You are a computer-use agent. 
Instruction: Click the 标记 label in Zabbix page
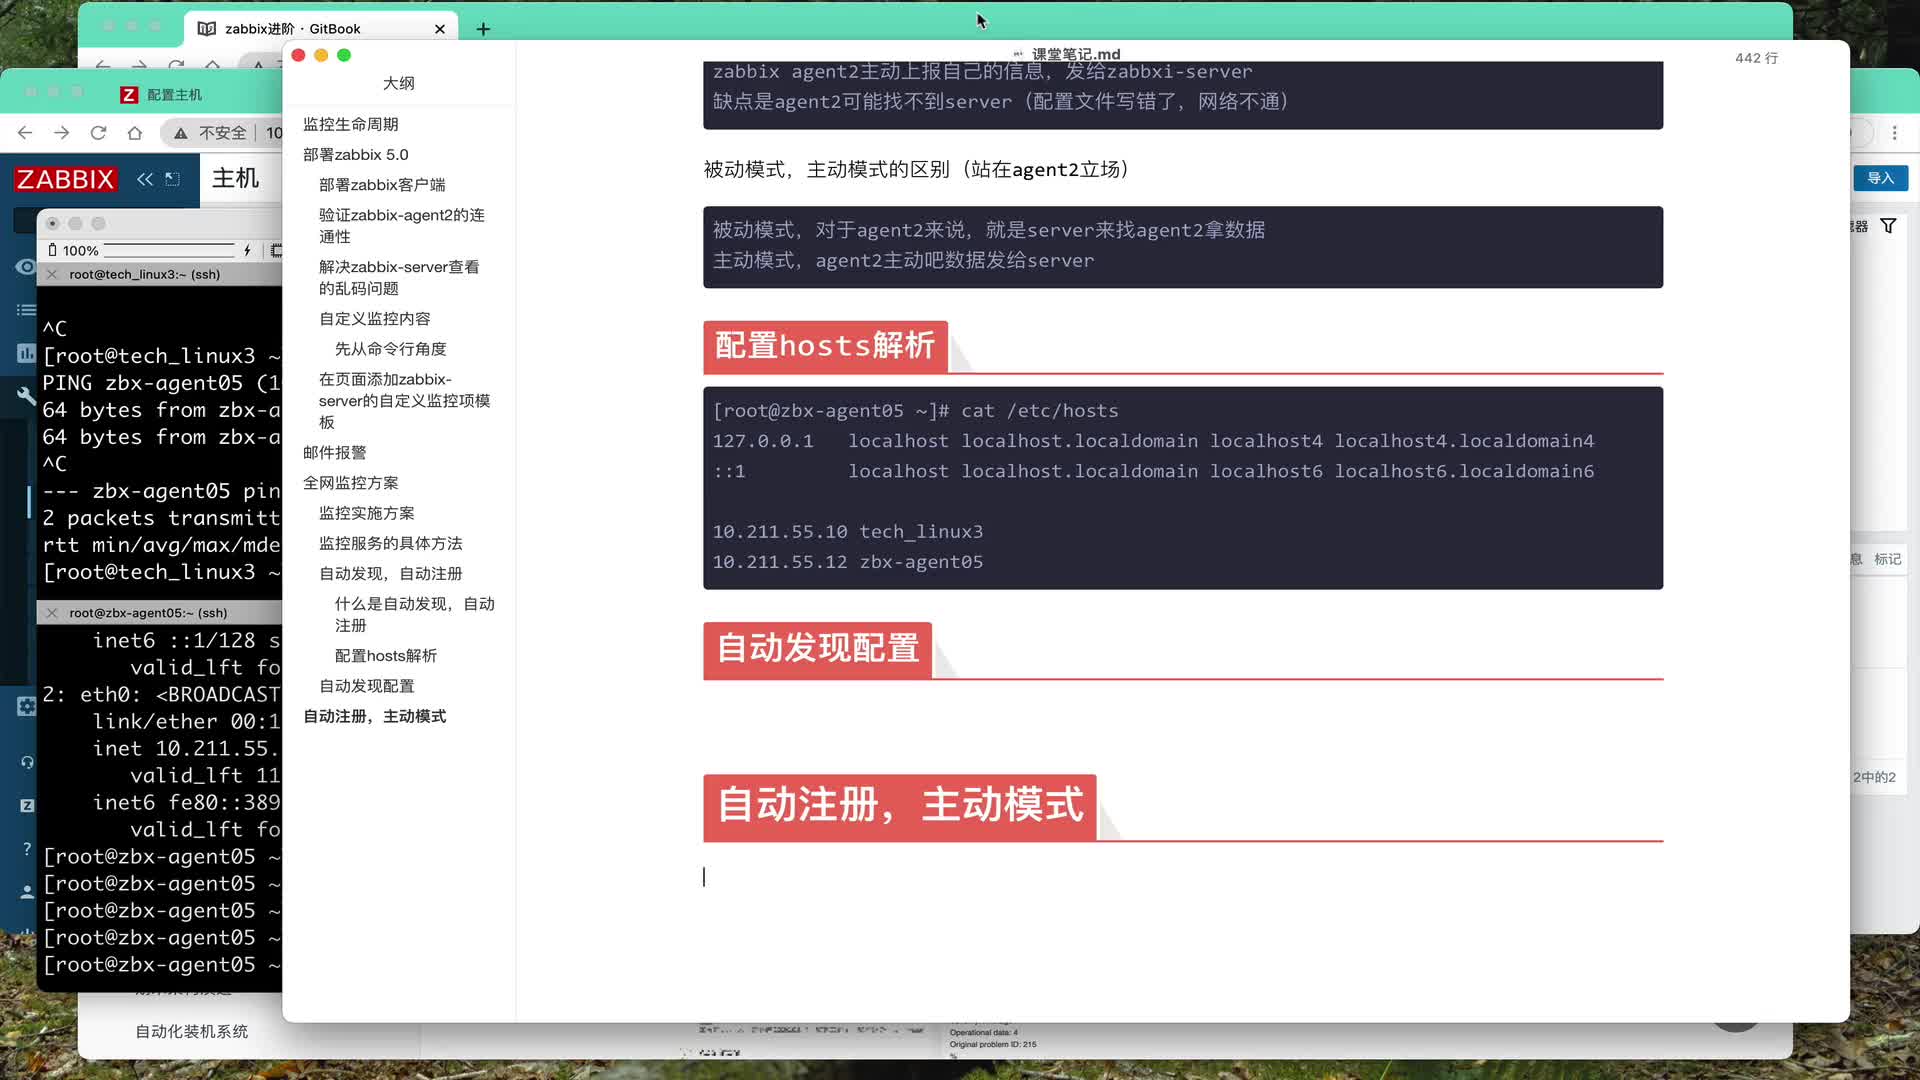point(1887,559)
